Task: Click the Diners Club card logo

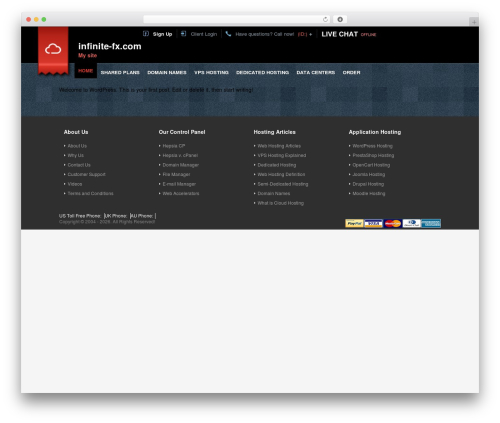Action: tap(411, 223)
